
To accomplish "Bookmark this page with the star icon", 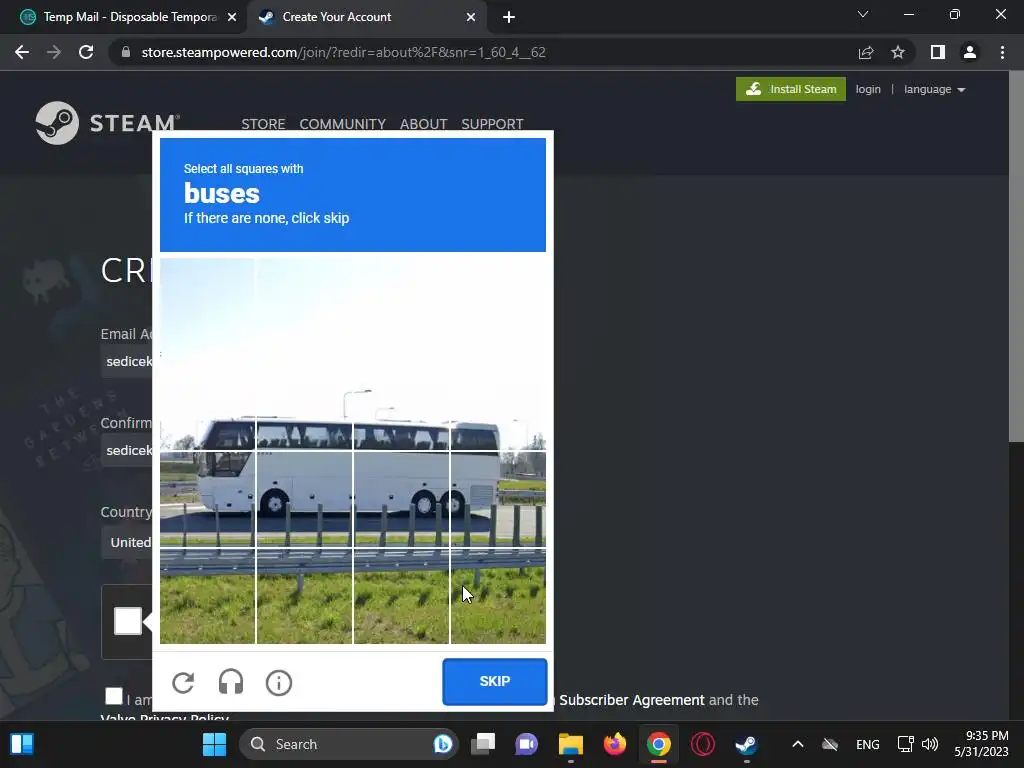I will click(x=898, y=52).
